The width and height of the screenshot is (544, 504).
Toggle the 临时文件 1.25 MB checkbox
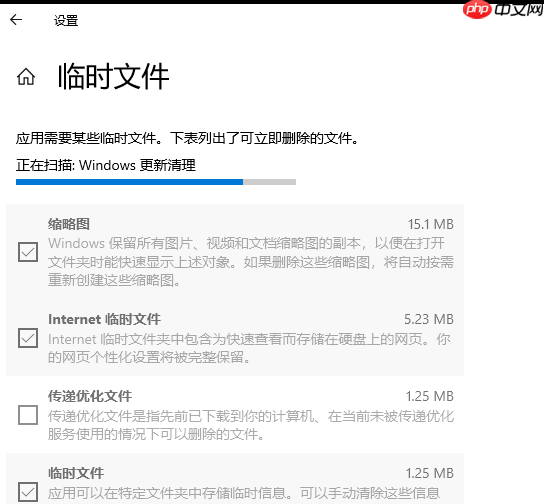coord(28,492)
